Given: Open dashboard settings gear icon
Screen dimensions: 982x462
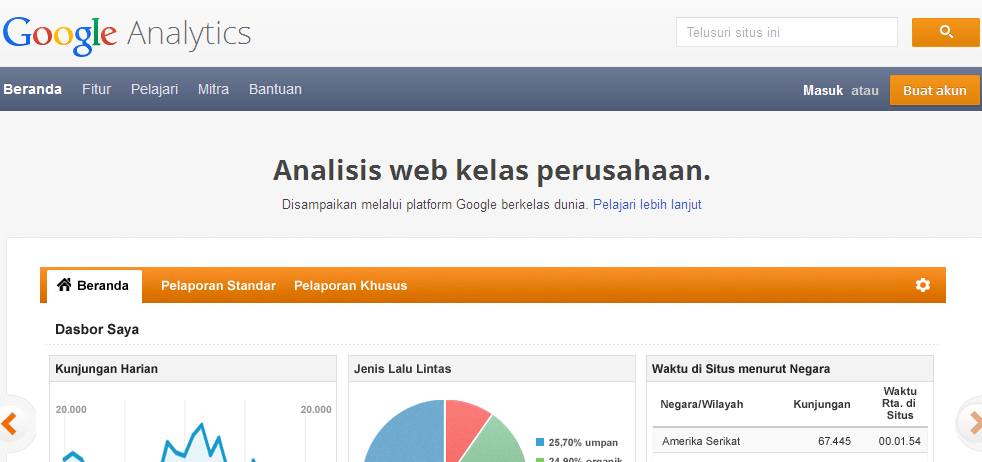Looking at the screenshot, I should tap(923, 285).
